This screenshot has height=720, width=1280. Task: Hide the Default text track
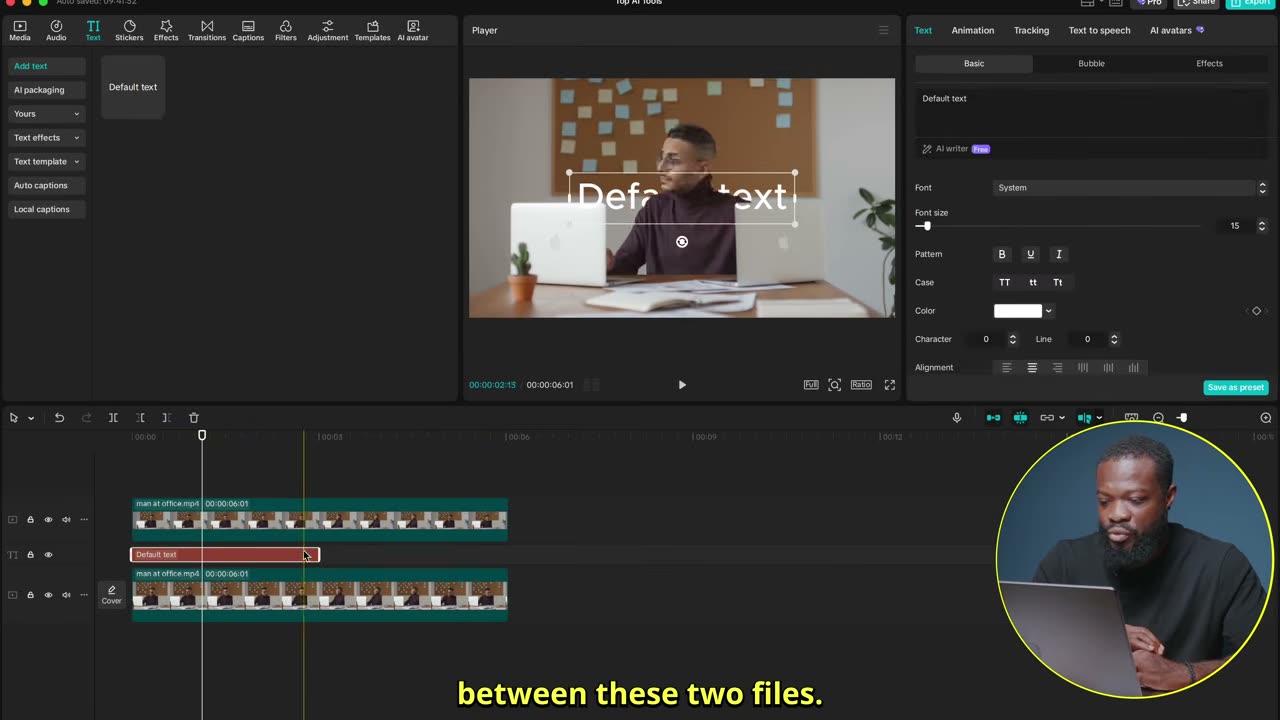(x=48, y=555)
